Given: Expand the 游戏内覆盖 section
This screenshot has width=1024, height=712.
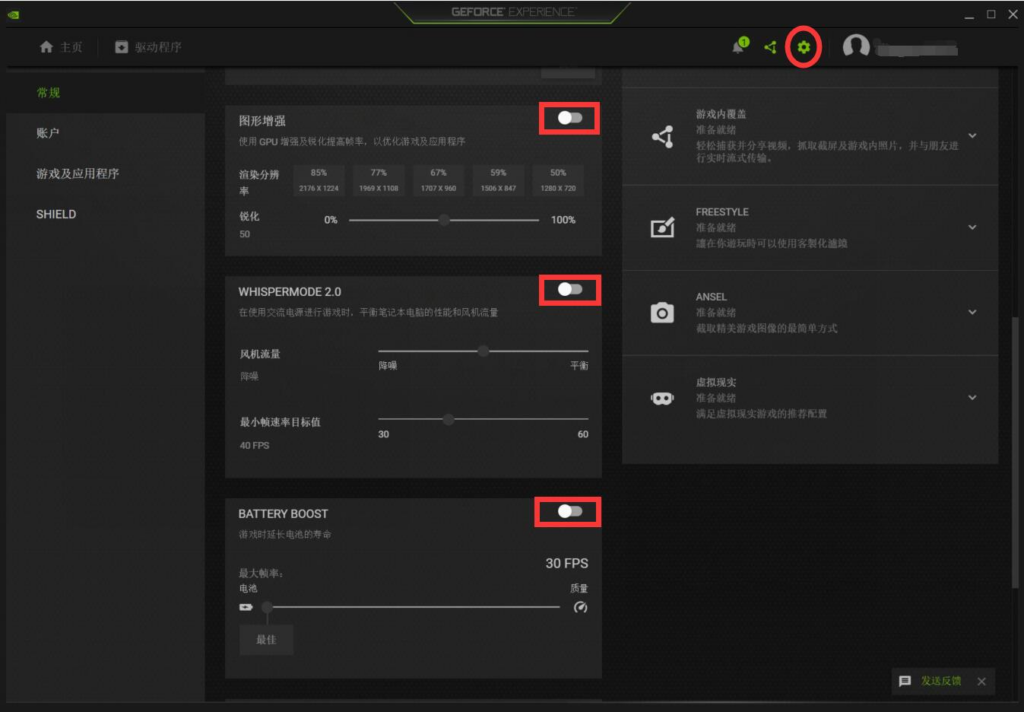Looking at the screenshot, I should click(x=972, y=136).
